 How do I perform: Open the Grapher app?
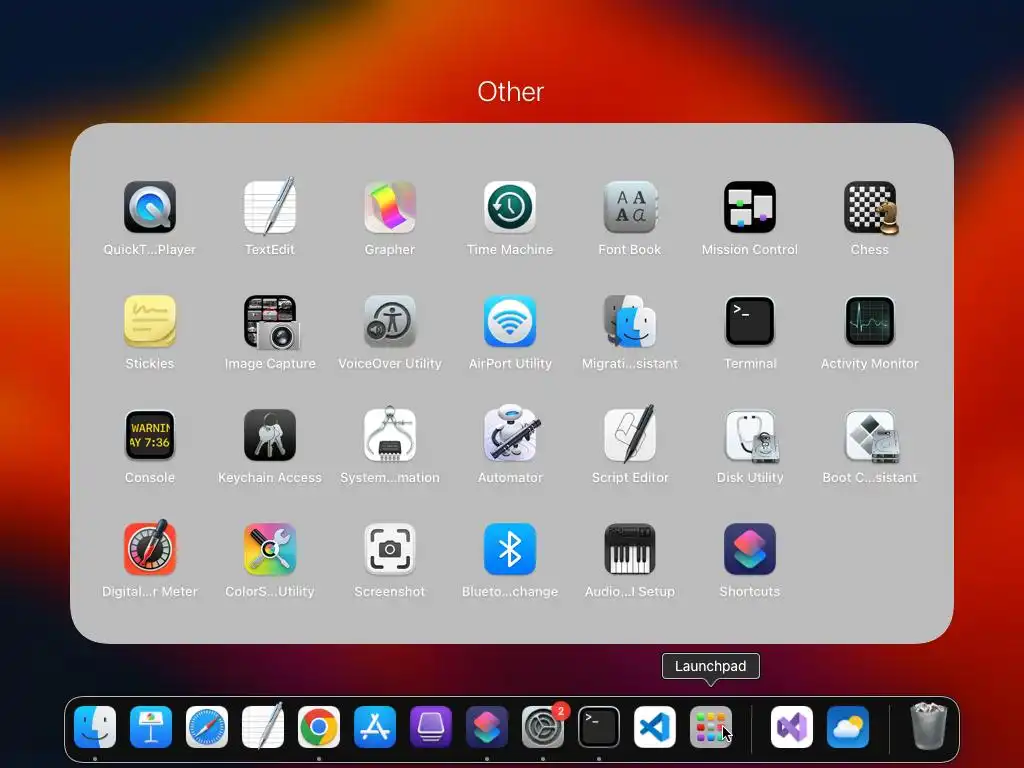pyautogui.click(x=390, y=207)
